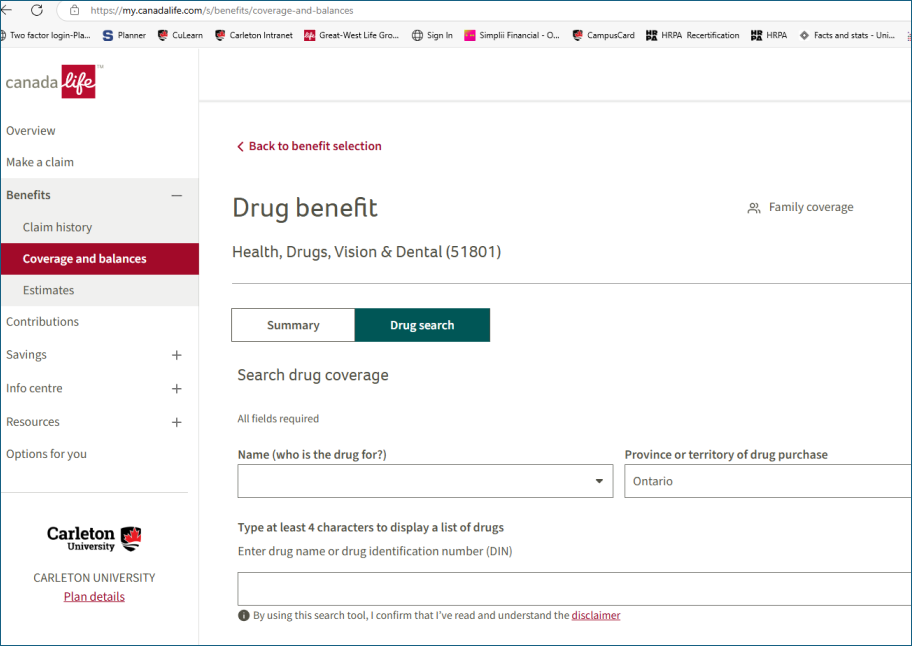The width and height of the screenshot is (912, 646).
Task: Select the Drug search tab
Action: 422,325
